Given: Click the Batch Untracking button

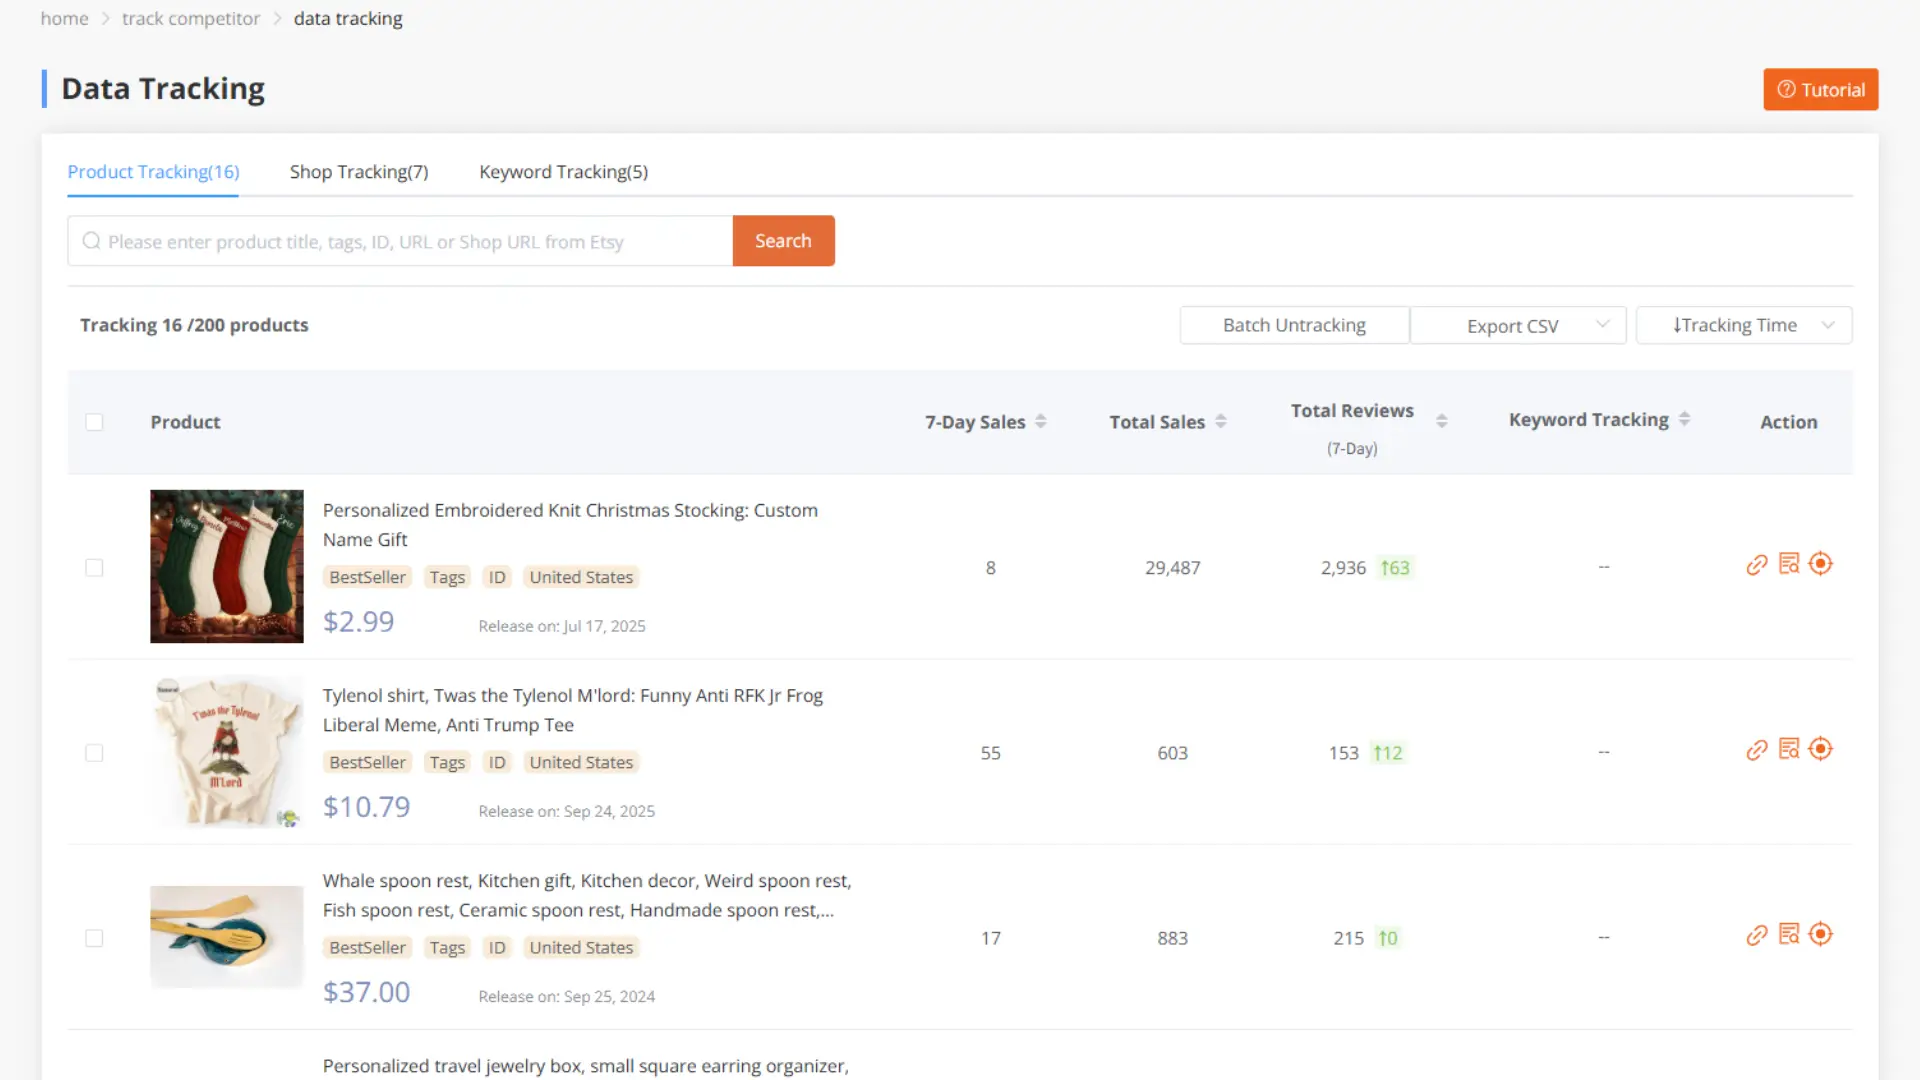Looking at the screenshot, I should (x=1294, y=324).
